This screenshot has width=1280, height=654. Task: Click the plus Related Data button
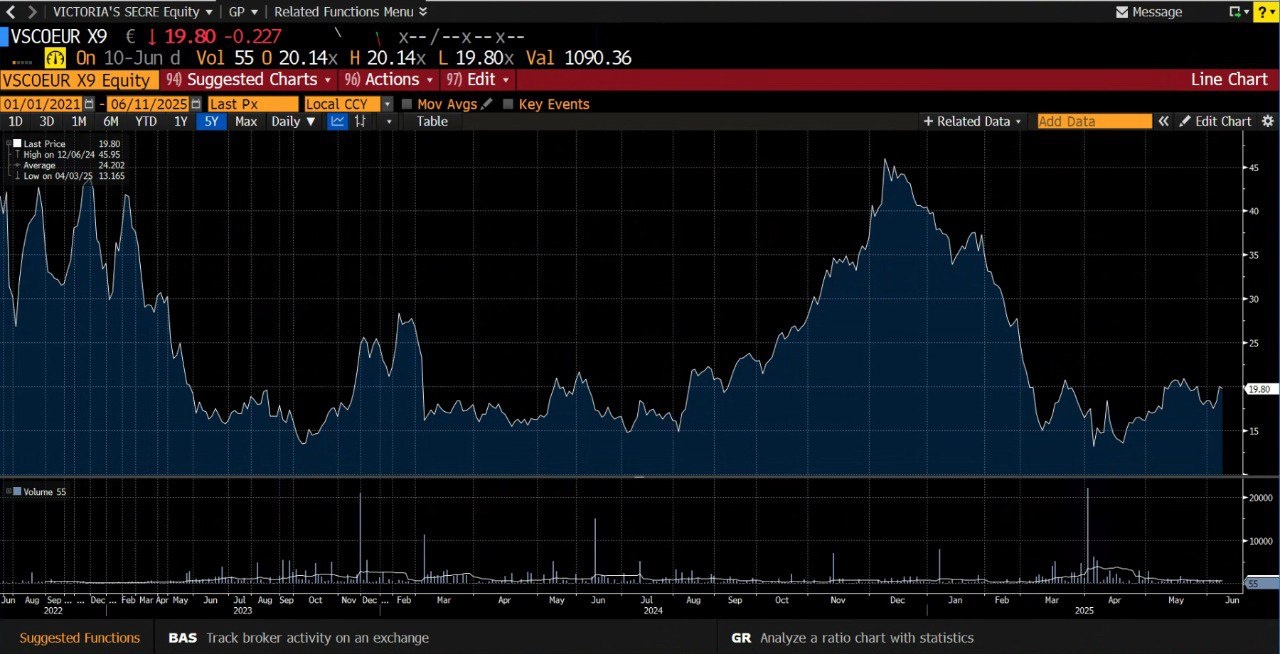pos(972,121)
